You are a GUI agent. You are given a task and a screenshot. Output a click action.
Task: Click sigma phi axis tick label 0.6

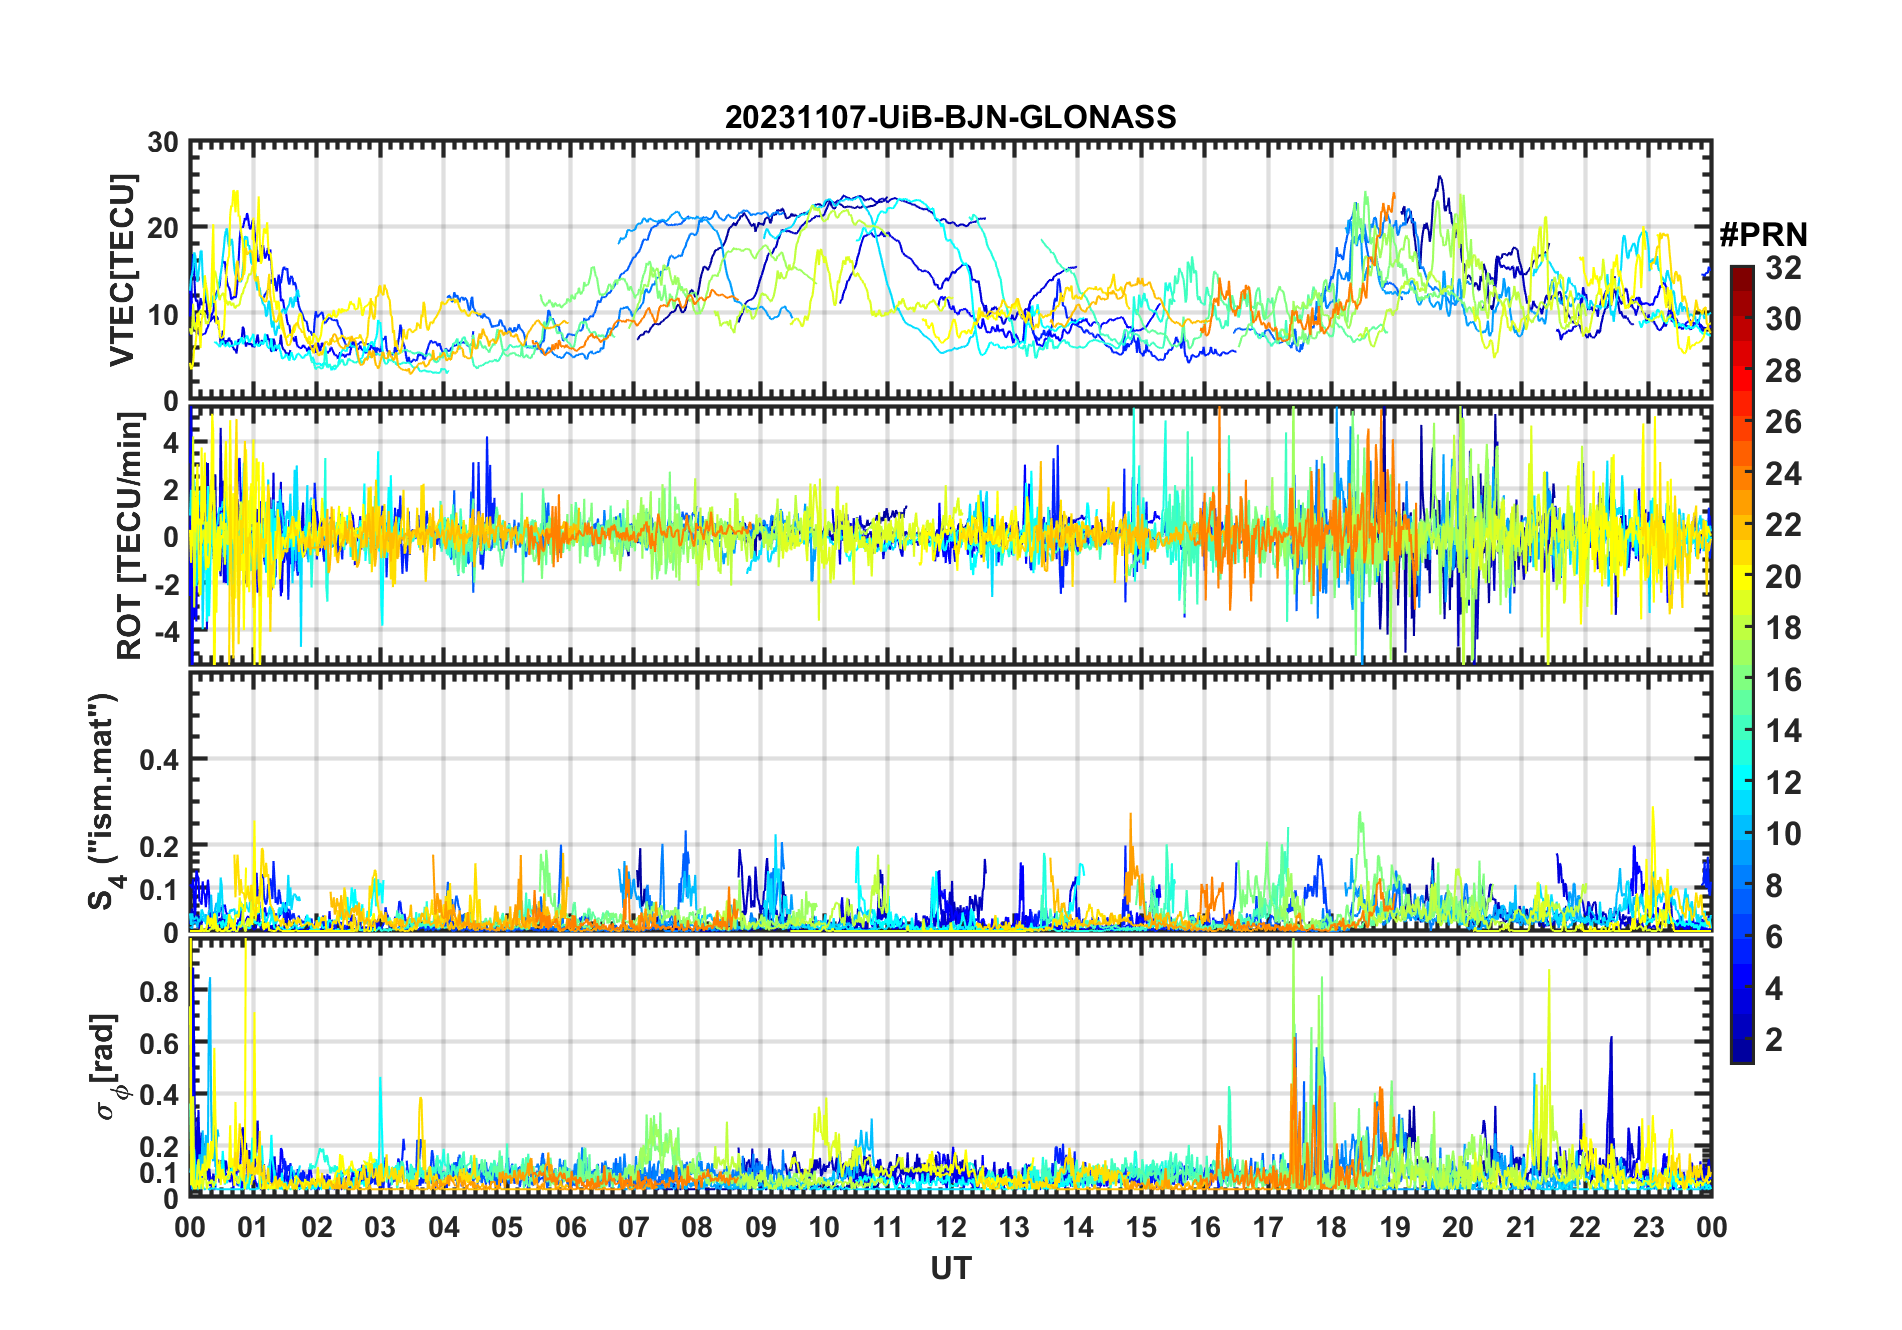(x=159, y=1043)
